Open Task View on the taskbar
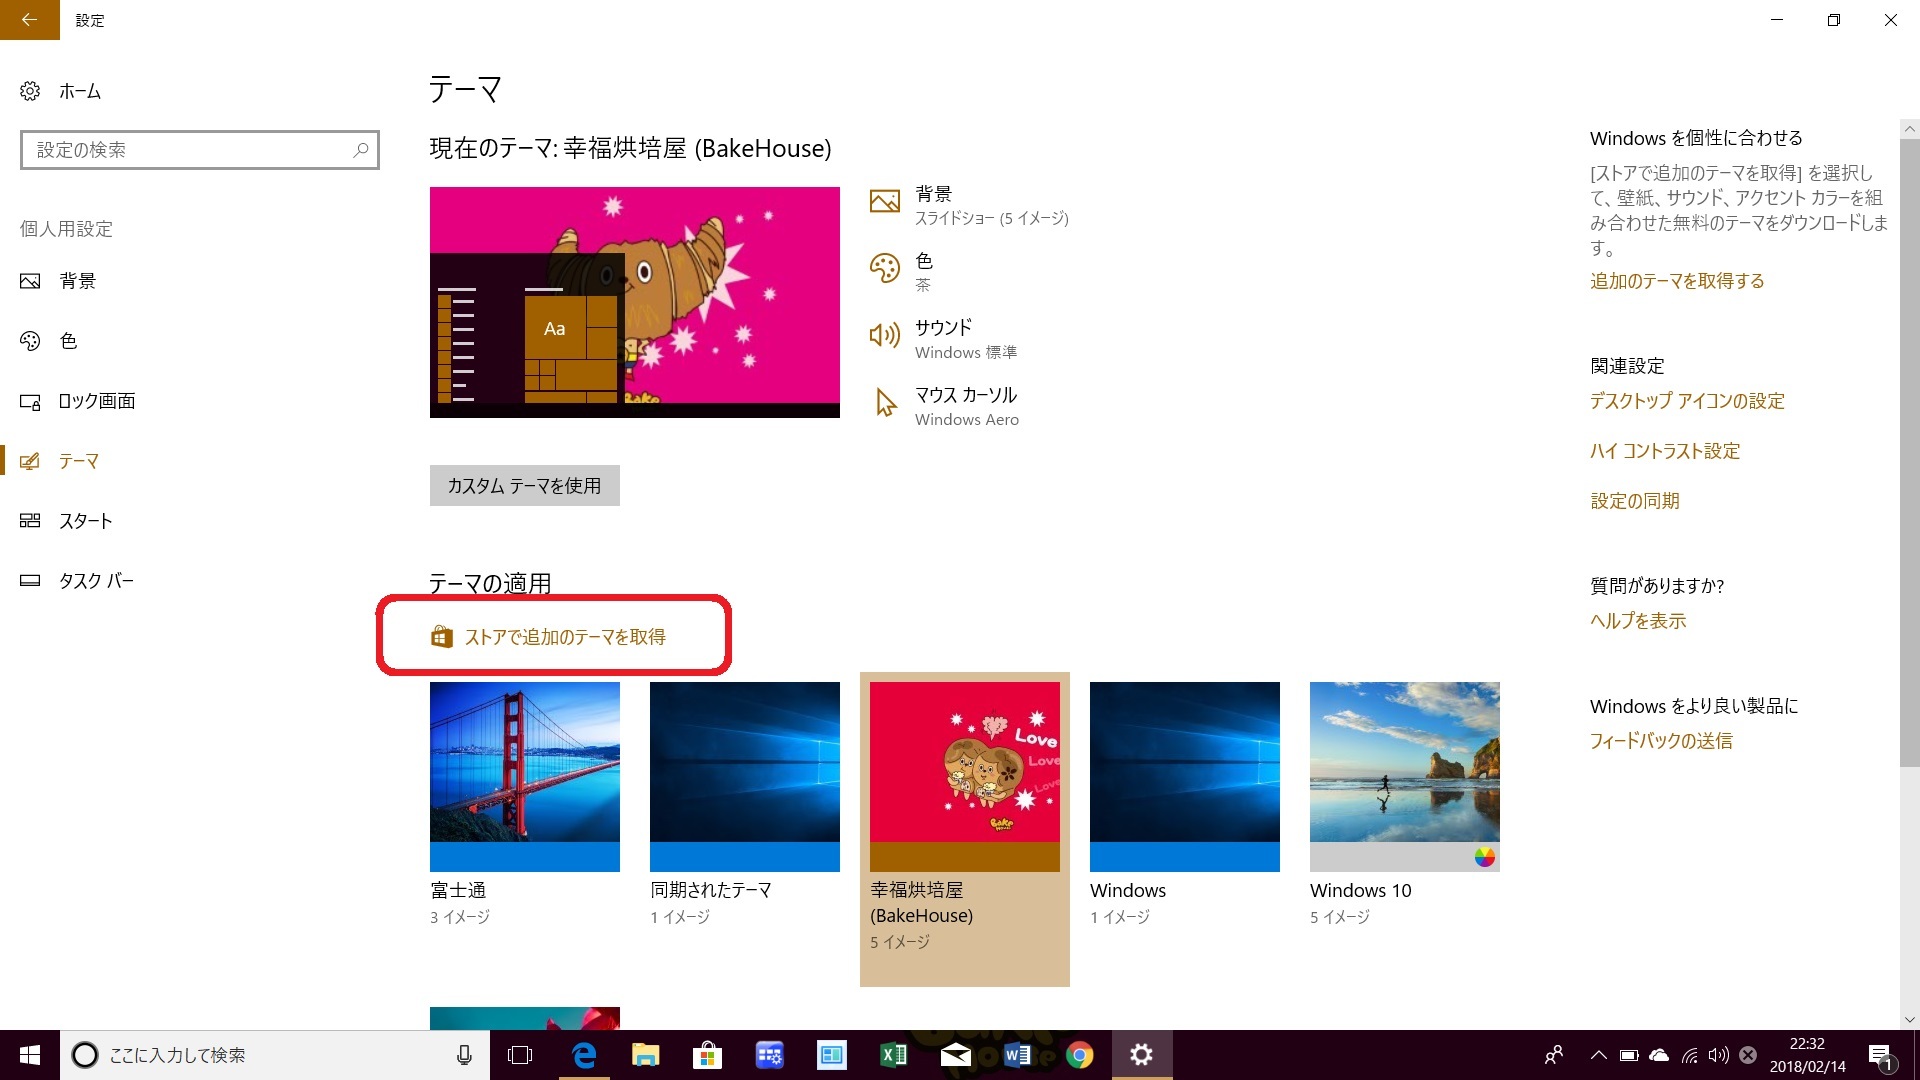Viewport: 1920px width, 1080px height. click(520, 1055)
